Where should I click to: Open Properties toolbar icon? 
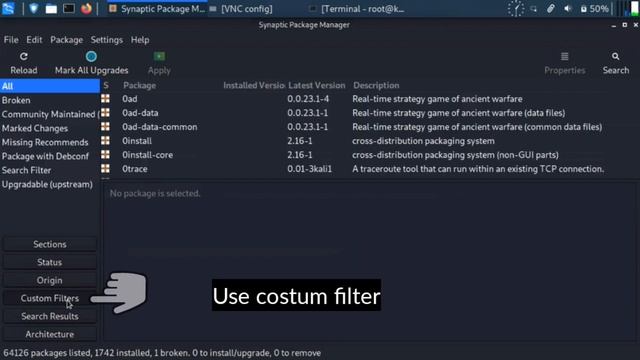coord(564,56)
